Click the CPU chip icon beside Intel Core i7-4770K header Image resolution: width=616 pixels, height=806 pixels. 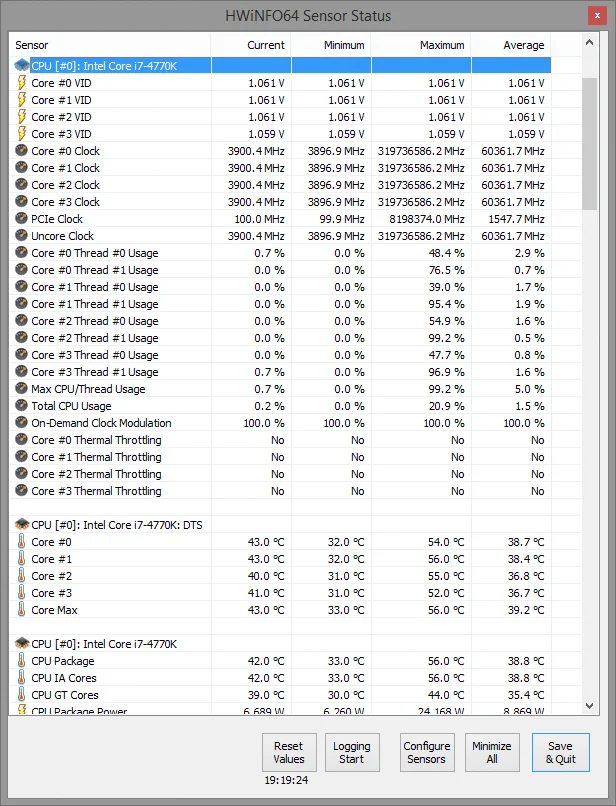pyautogui.click(x=21, y=65)
